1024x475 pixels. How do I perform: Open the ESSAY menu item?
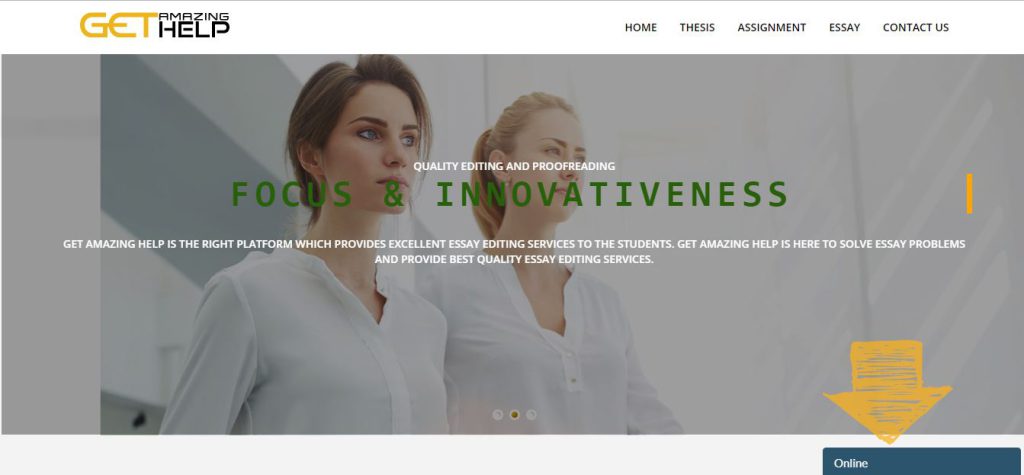tap(844, 27)
